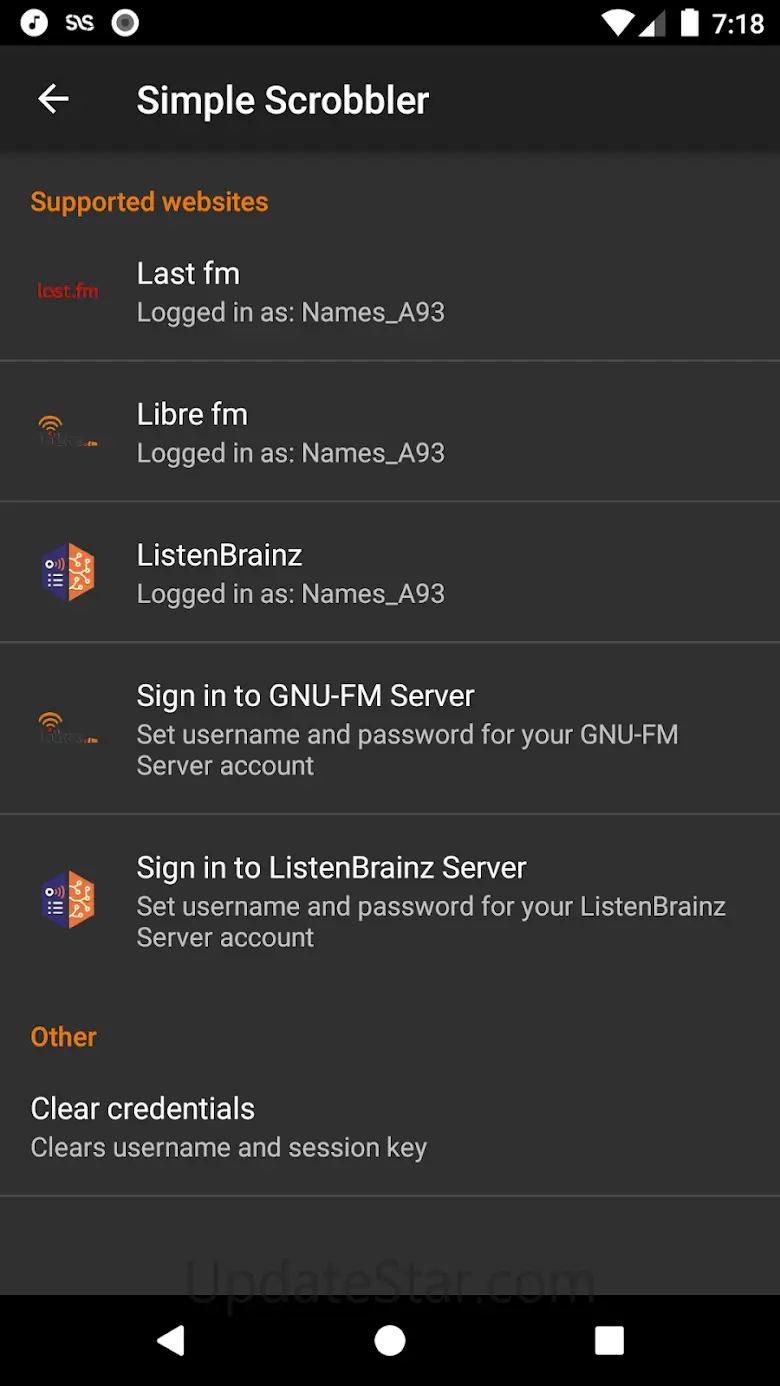Tap the back arrow icon

click(x=53, y=99)
